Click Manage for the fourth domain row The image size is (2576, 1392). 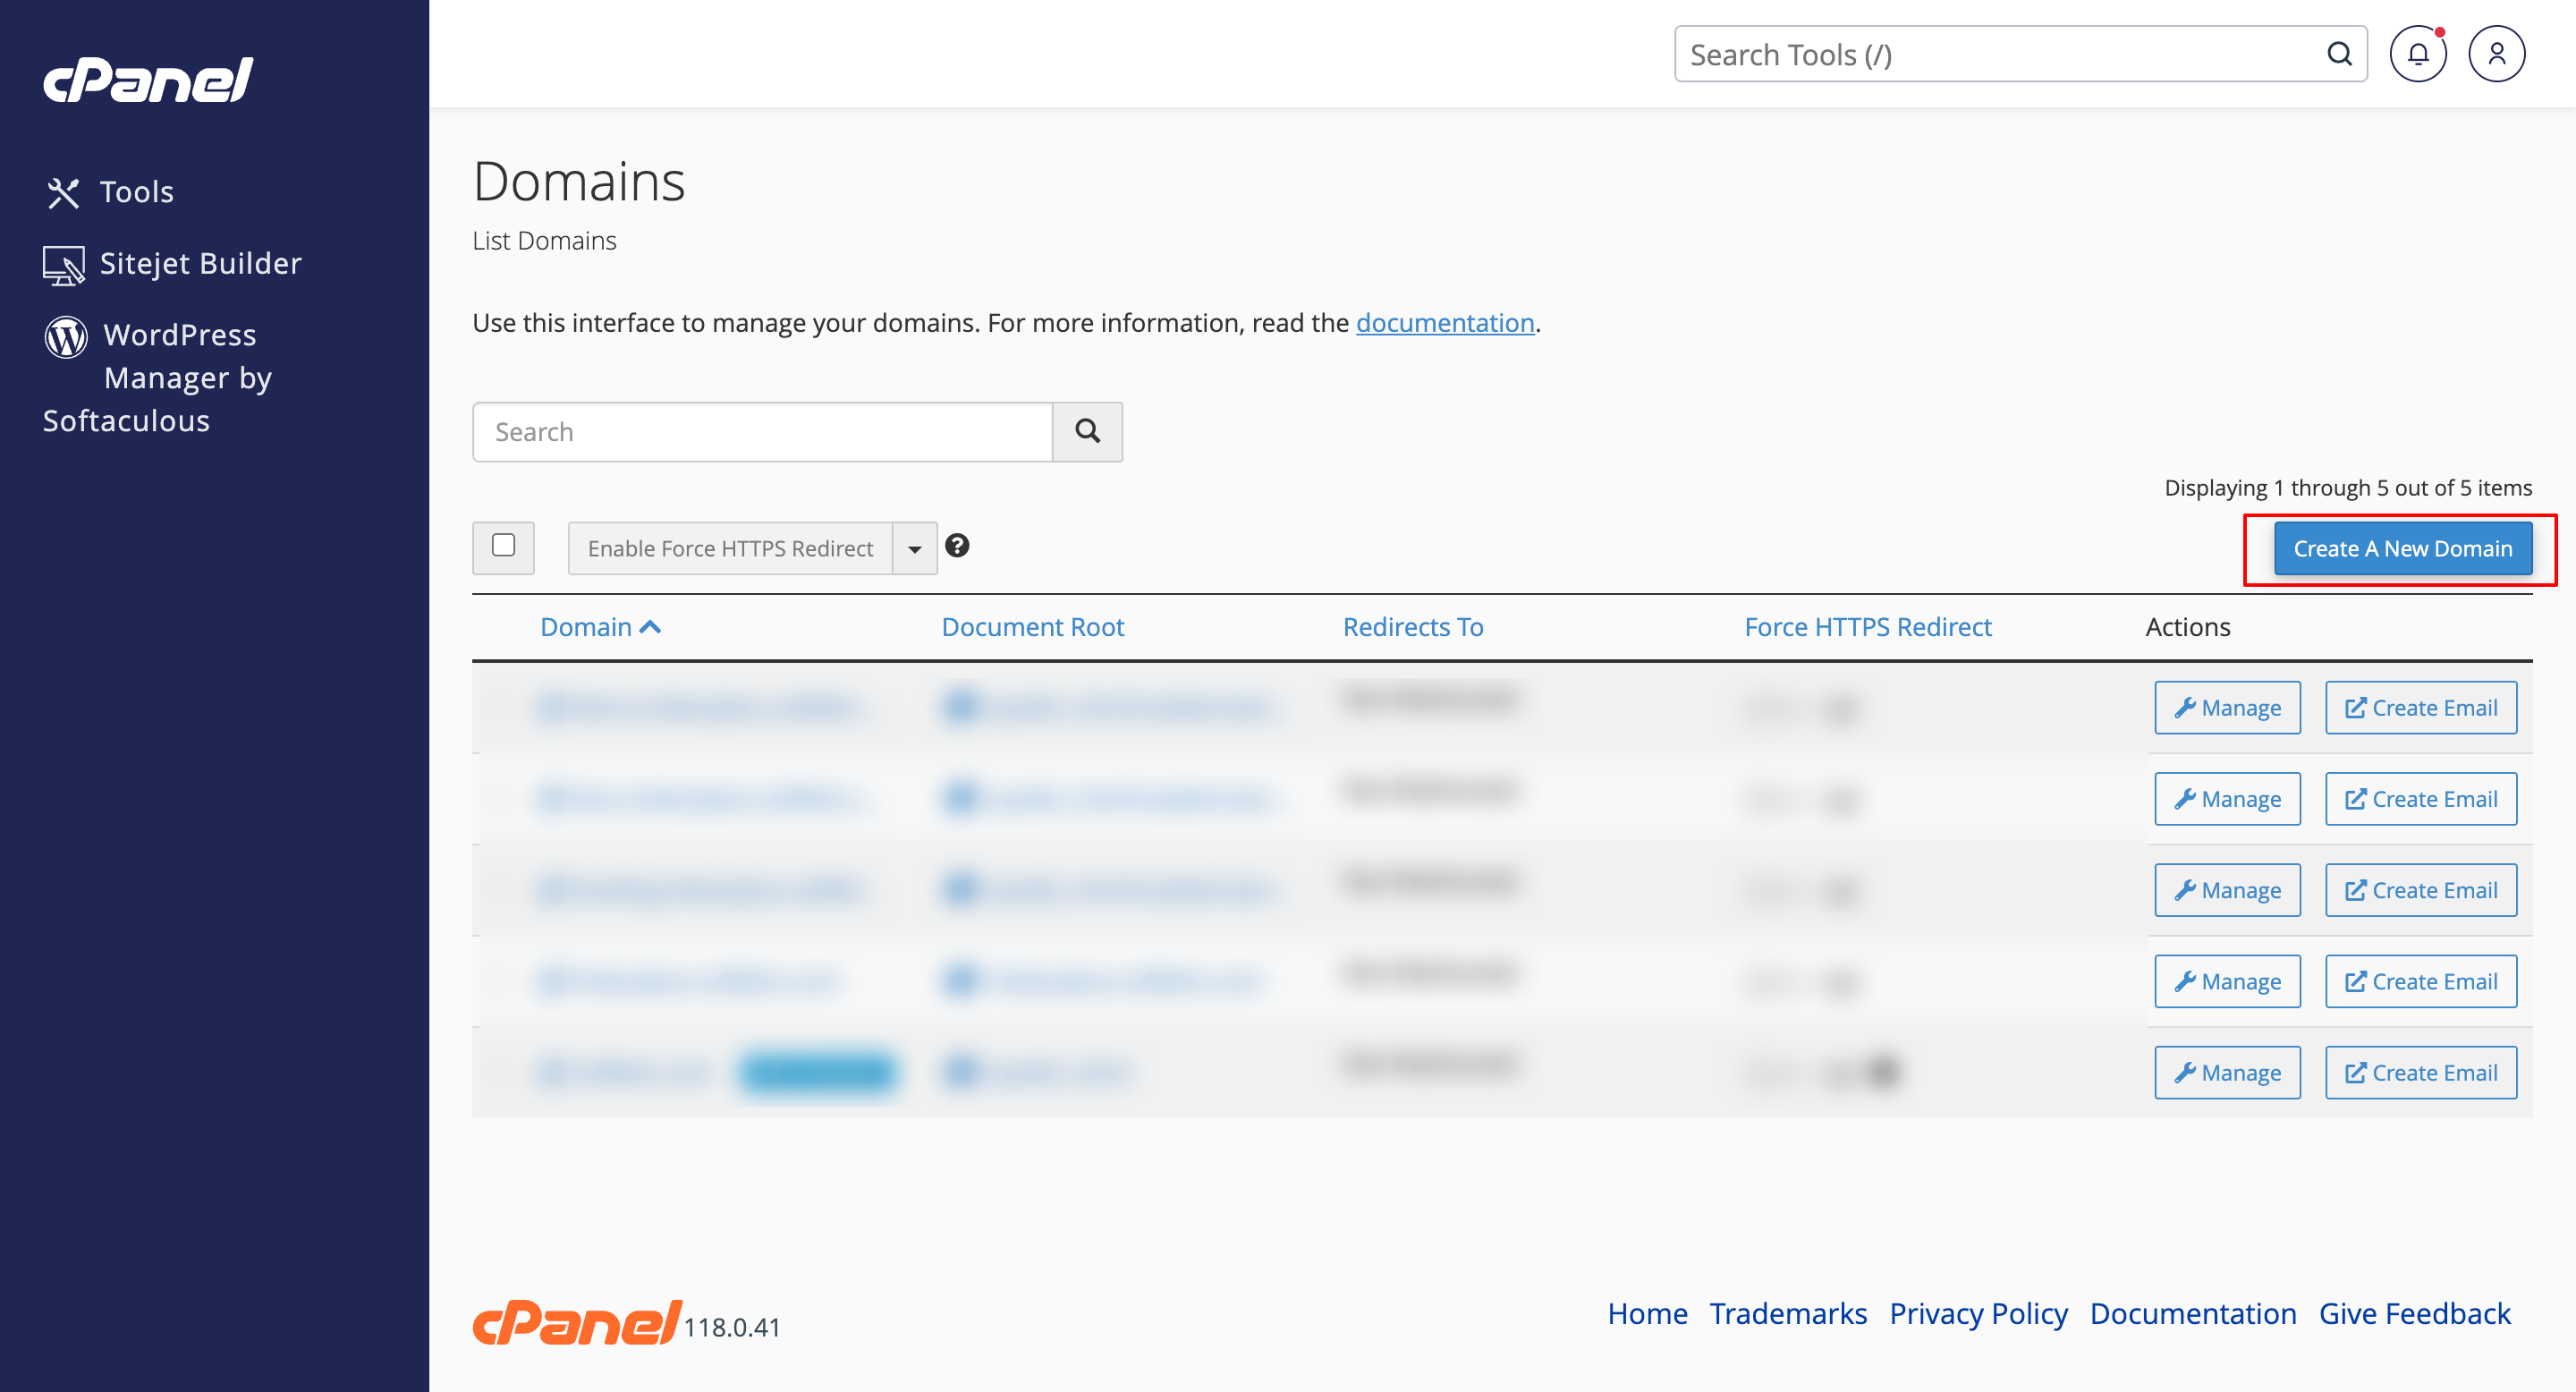2227,982
